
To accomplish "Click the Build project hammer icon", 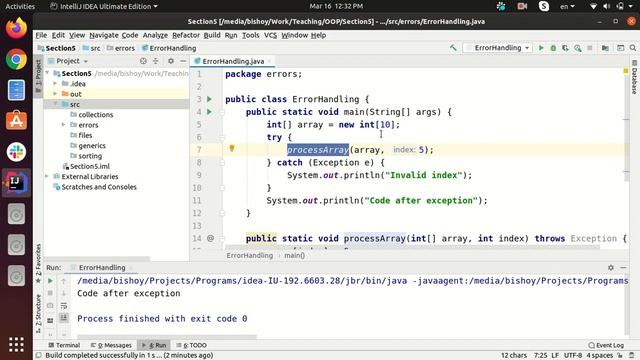I will click(x=453, y=48).
